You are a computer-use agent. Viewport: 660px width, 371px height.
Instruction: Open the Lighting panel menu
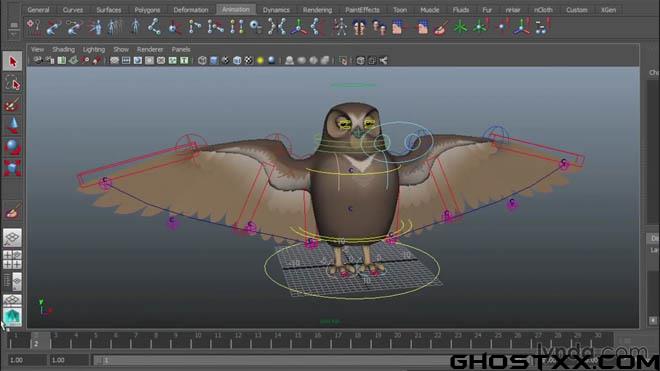click(x=93, y=49)
